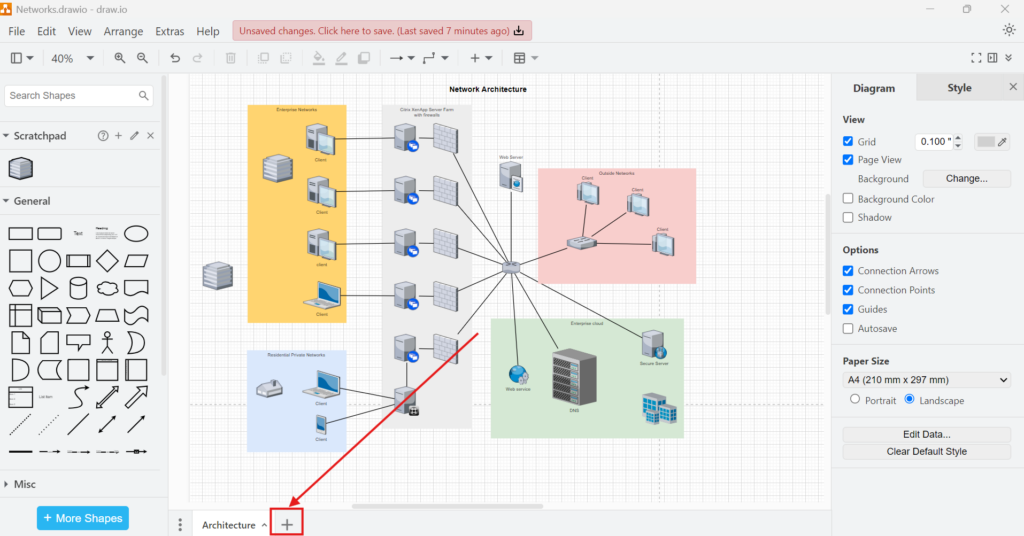Open the Arrange menu
The width and height of the screenshot is (1024, 536).
[123, 31]
